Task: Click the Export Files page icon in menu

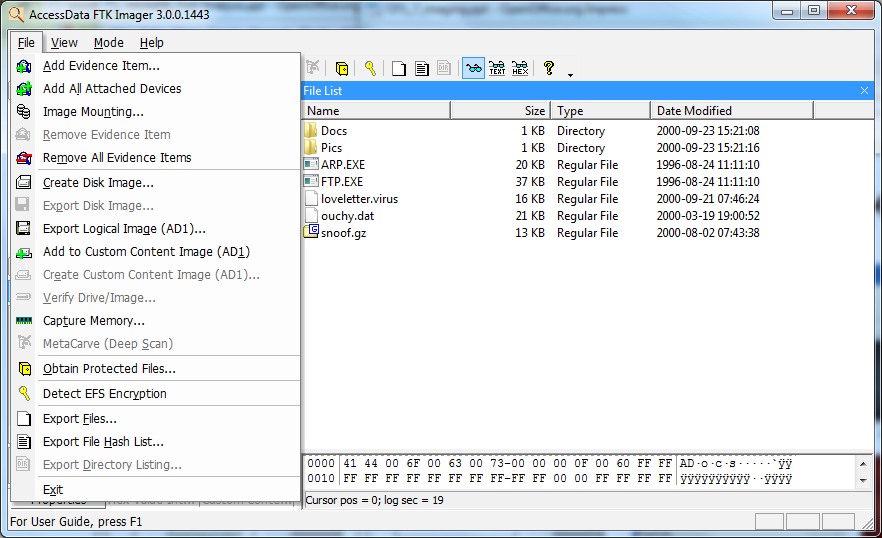Action: coord(24,419)
